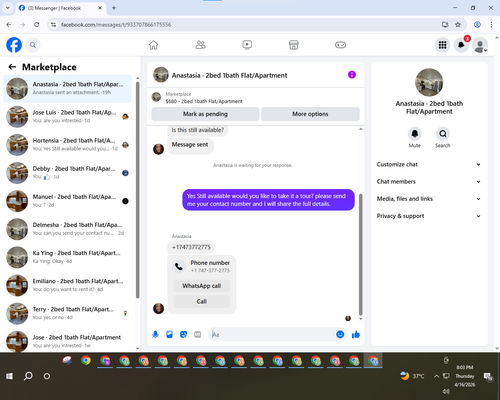The width and height of the screenshot is (500, 400).
Task: Click Anastasia large profile thumbnail
Action: click(x=429, y=82)
